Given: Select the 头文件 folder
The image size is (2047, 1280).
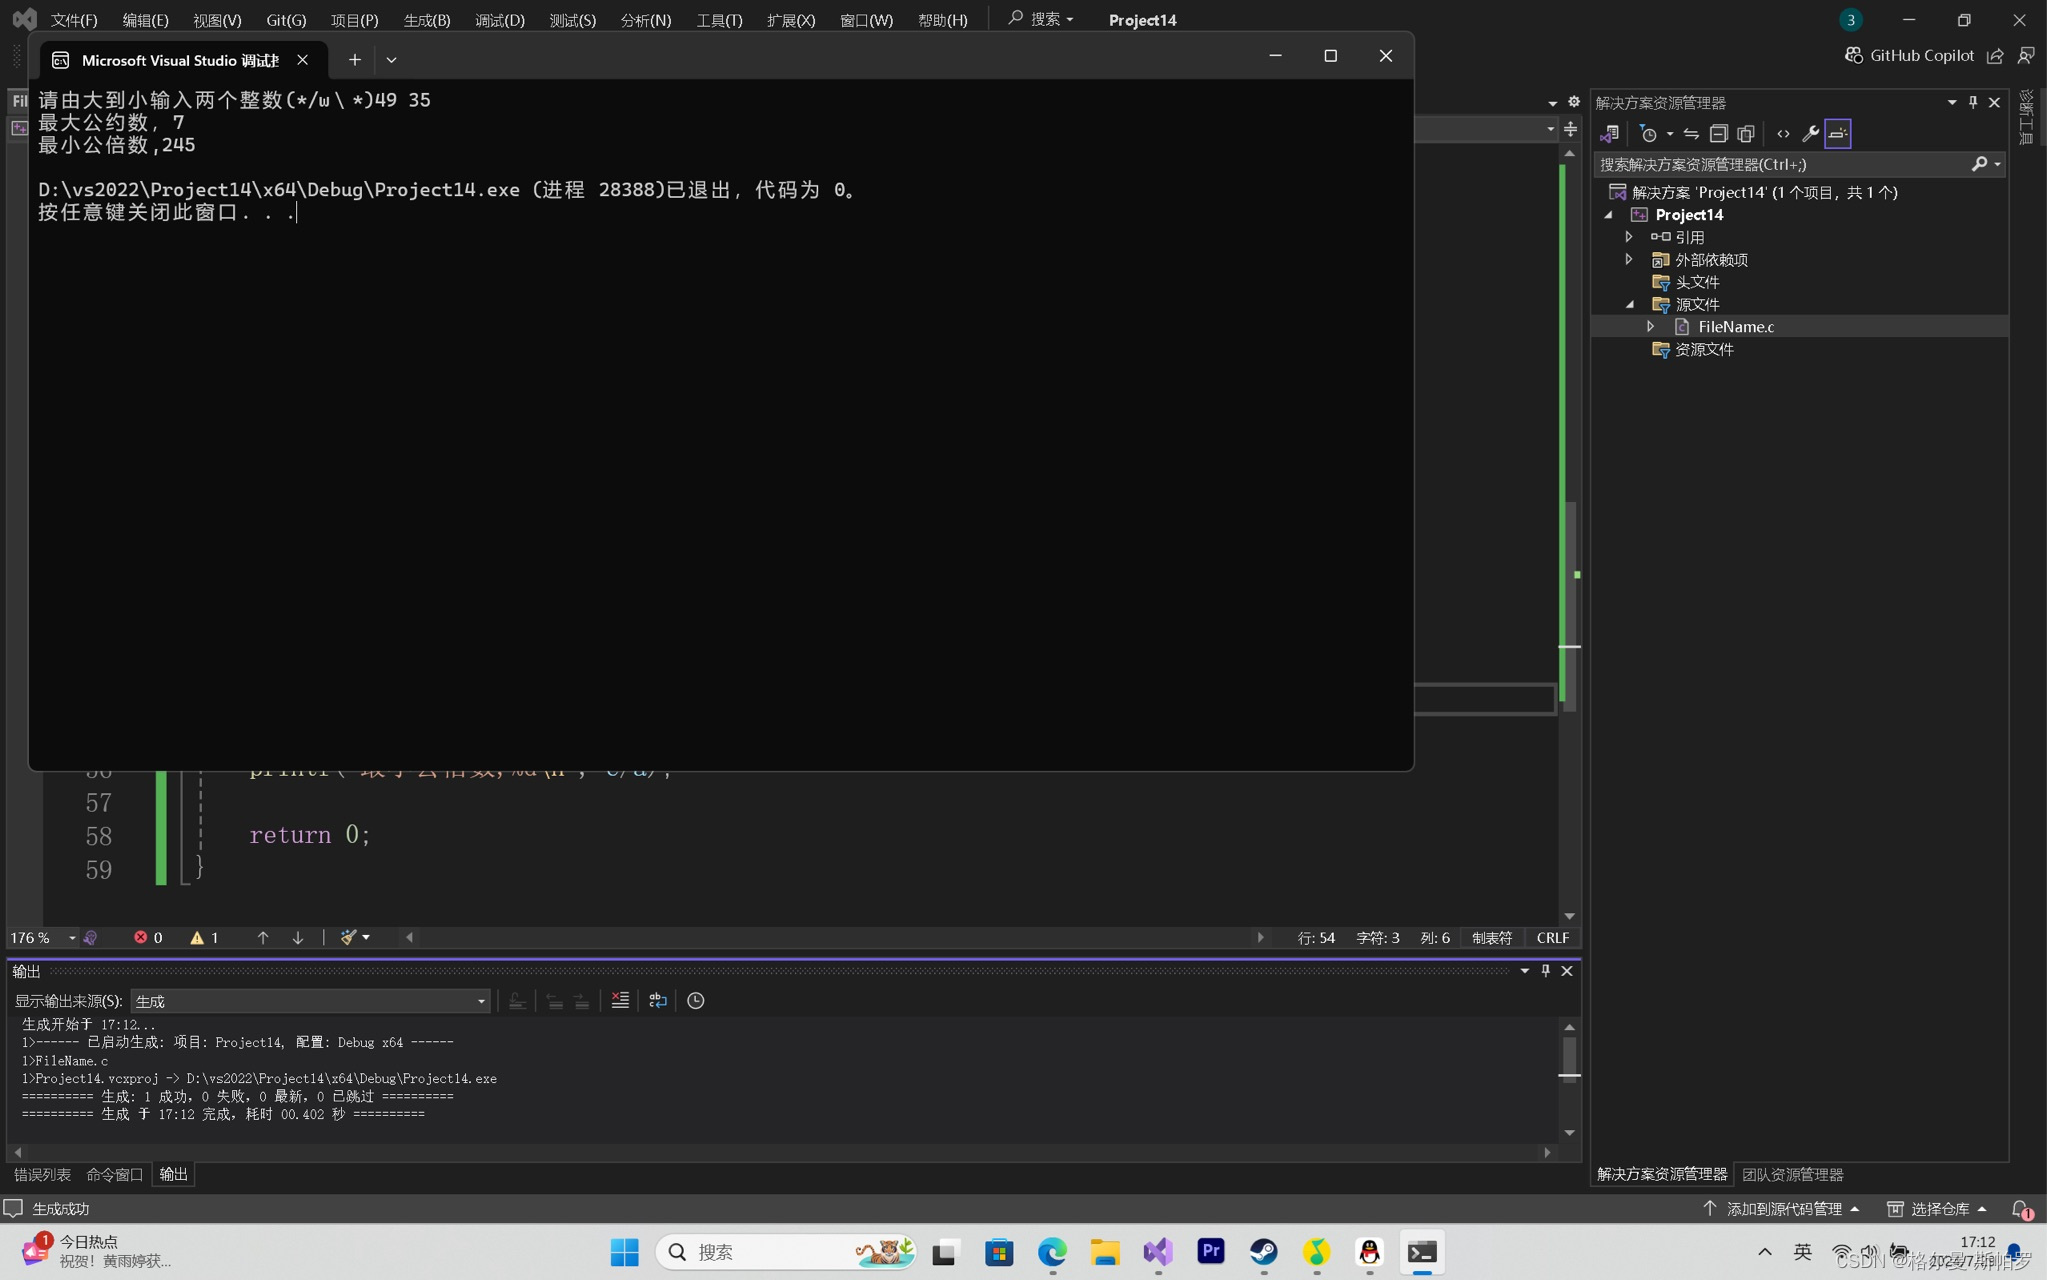Looking at the screenshot, I should pyautogui.click(x=1696, y=282).
